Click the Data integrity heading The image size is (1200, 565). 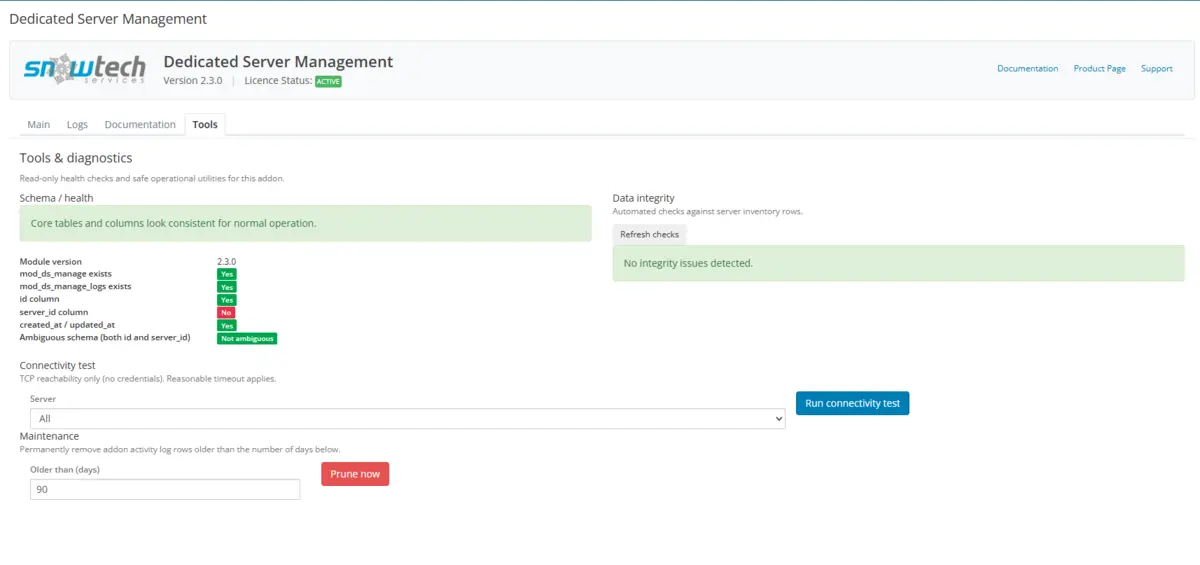click(x=644, y=198)
